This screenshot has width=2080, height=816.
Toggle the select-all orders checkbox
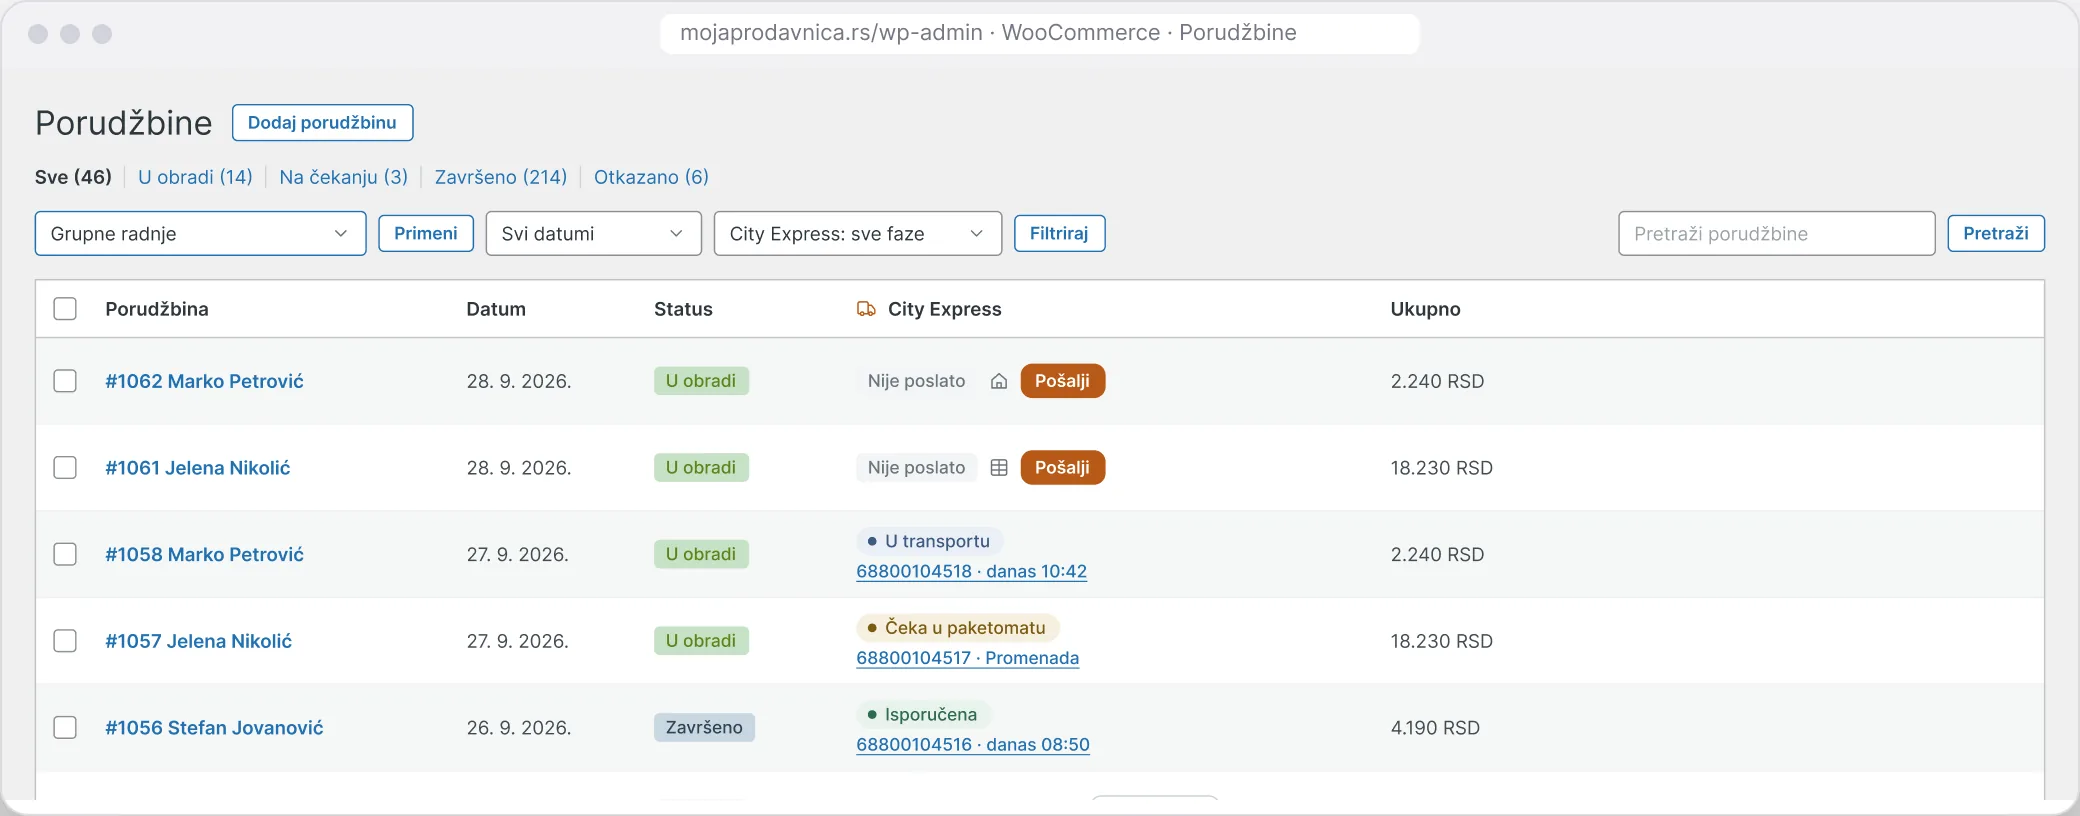65,309
